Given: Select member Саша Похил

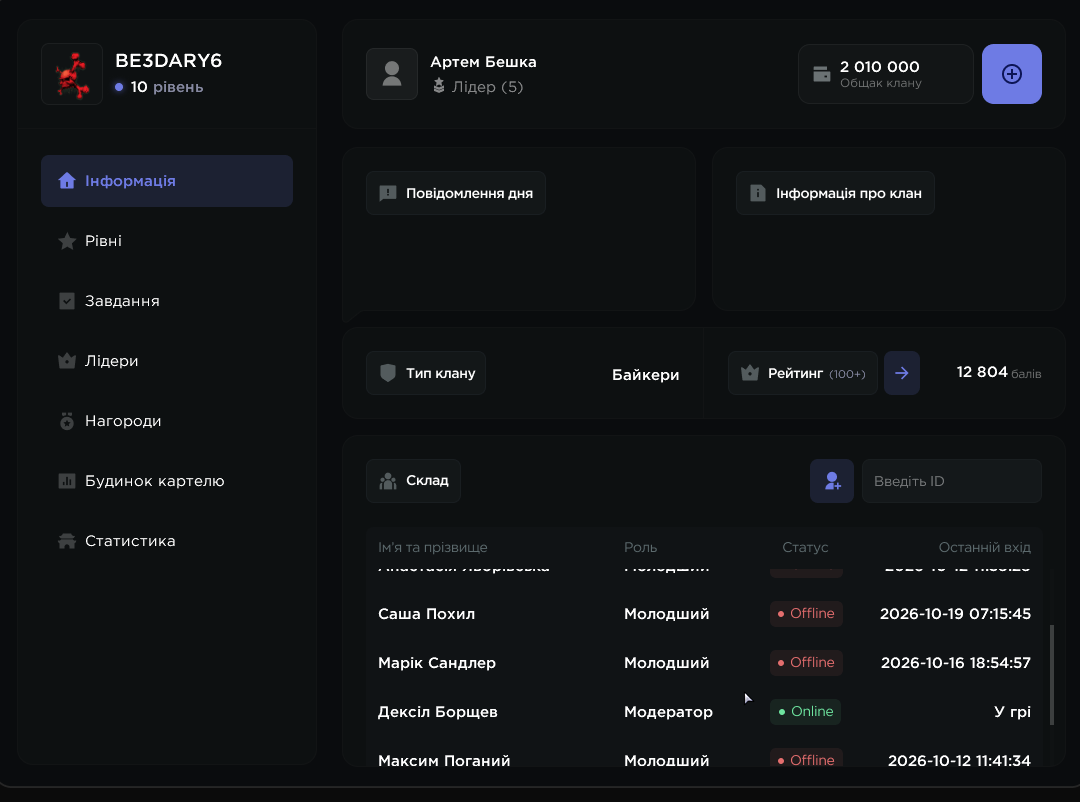Looking at the screenshot, I should click(x=704, y=614).
